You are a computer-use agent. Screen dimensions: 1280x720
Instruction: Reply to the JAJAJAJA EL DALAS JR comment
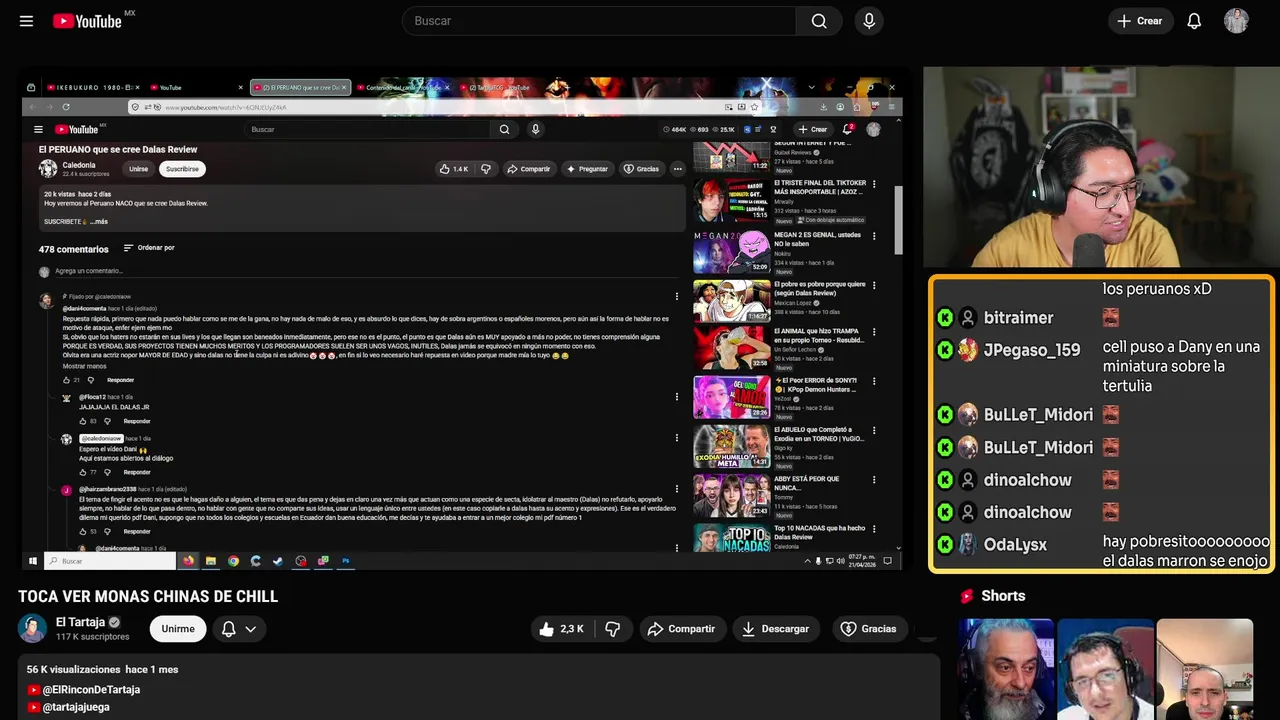(x=137, y=421)
